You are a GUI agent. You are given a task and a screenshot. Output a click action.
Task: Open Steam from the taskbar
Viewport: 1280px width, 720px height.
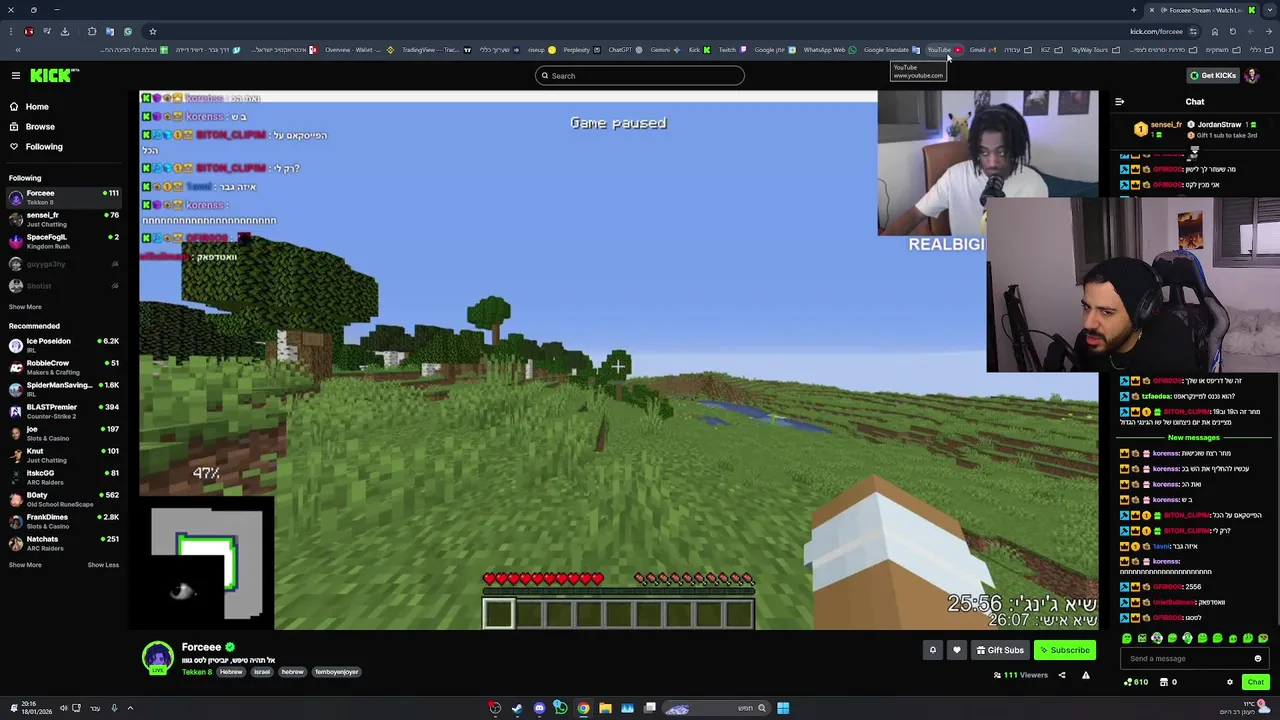pos(517,708)
